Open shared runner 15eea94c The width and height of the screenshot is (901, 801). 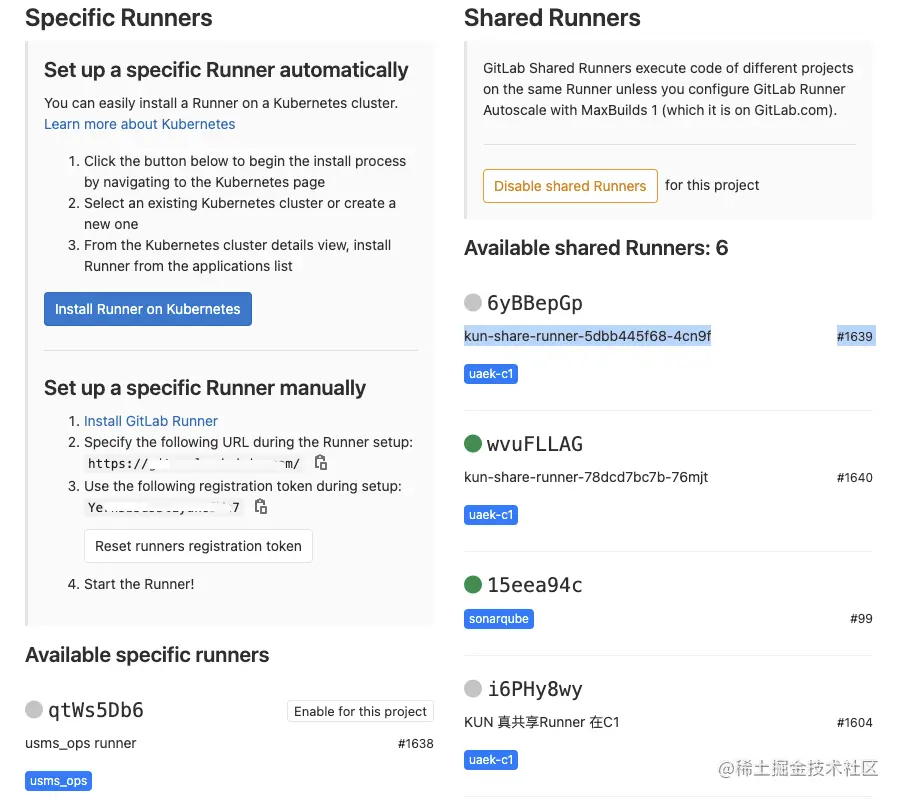click(534, 585)
